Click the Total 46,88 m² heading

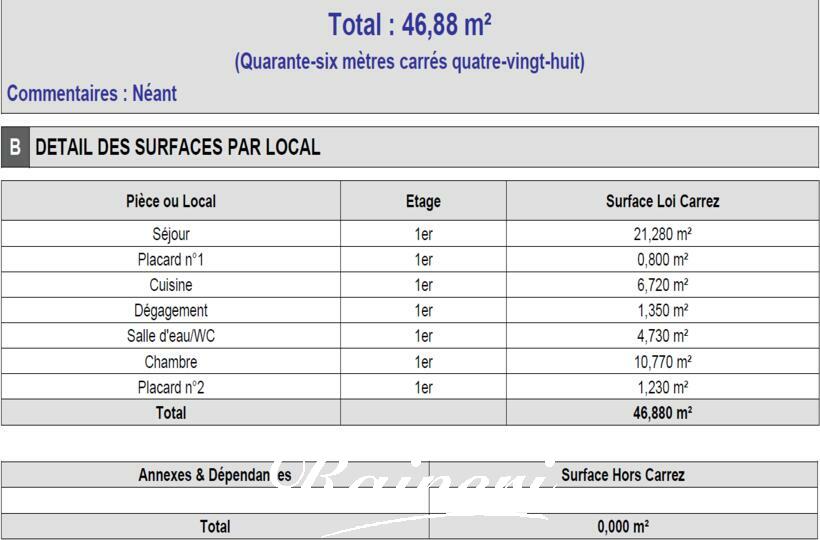(x=409, y=25)
